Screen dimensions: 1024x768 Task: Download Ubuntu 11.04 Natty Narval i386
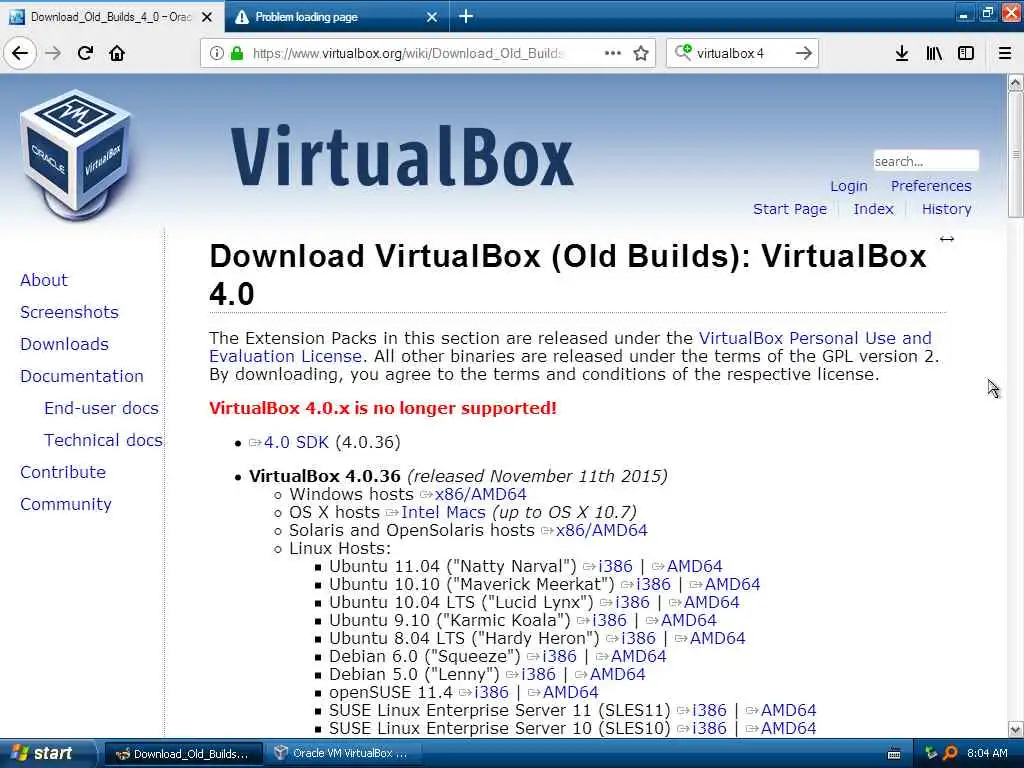(615, 566)
